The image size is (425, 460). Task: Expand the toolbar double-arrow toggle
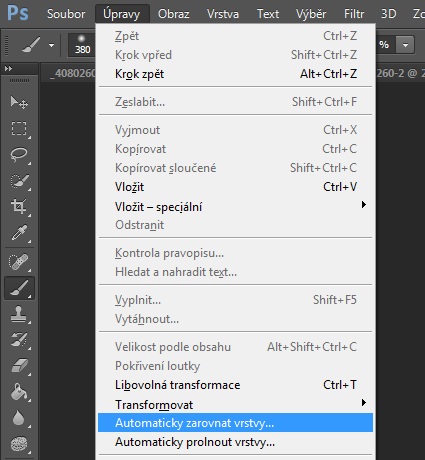coord(8,69)
